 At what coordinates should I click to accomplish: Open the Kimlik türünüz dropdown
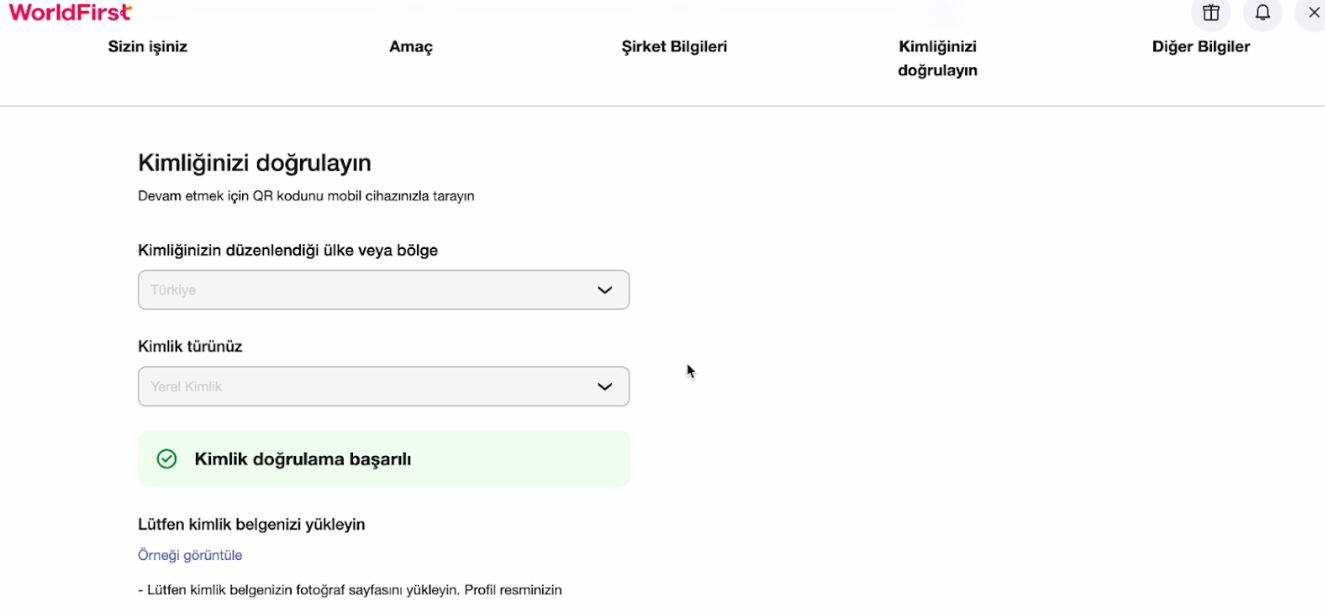[383, 387]
